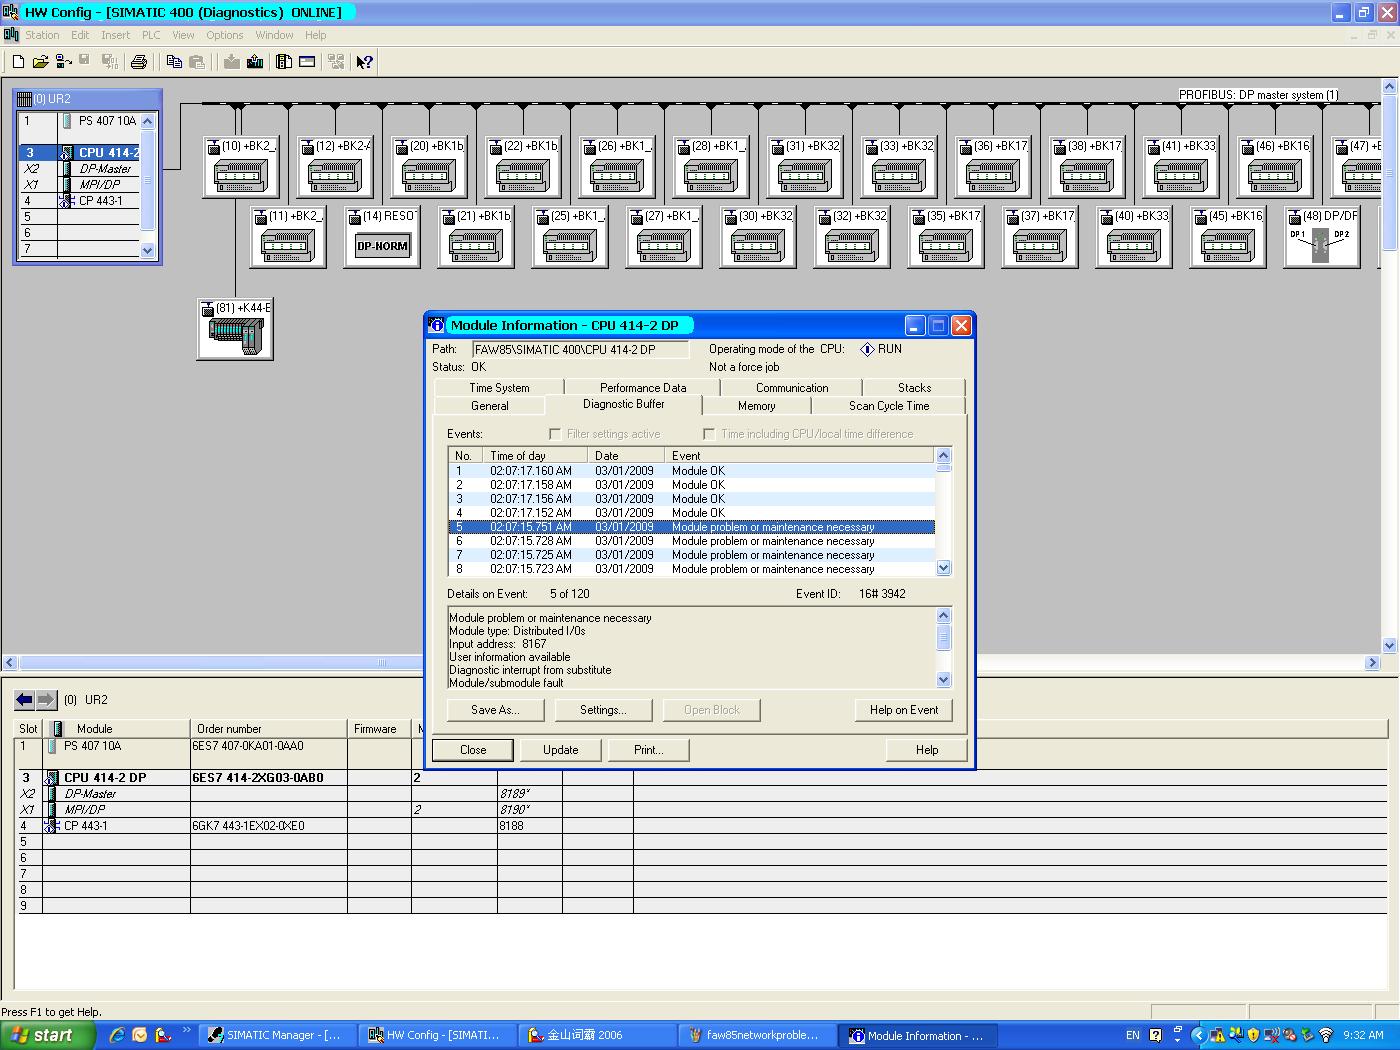
Task: Click the Help on Event button
Action: pyautogui.click(x=903, y=710)
